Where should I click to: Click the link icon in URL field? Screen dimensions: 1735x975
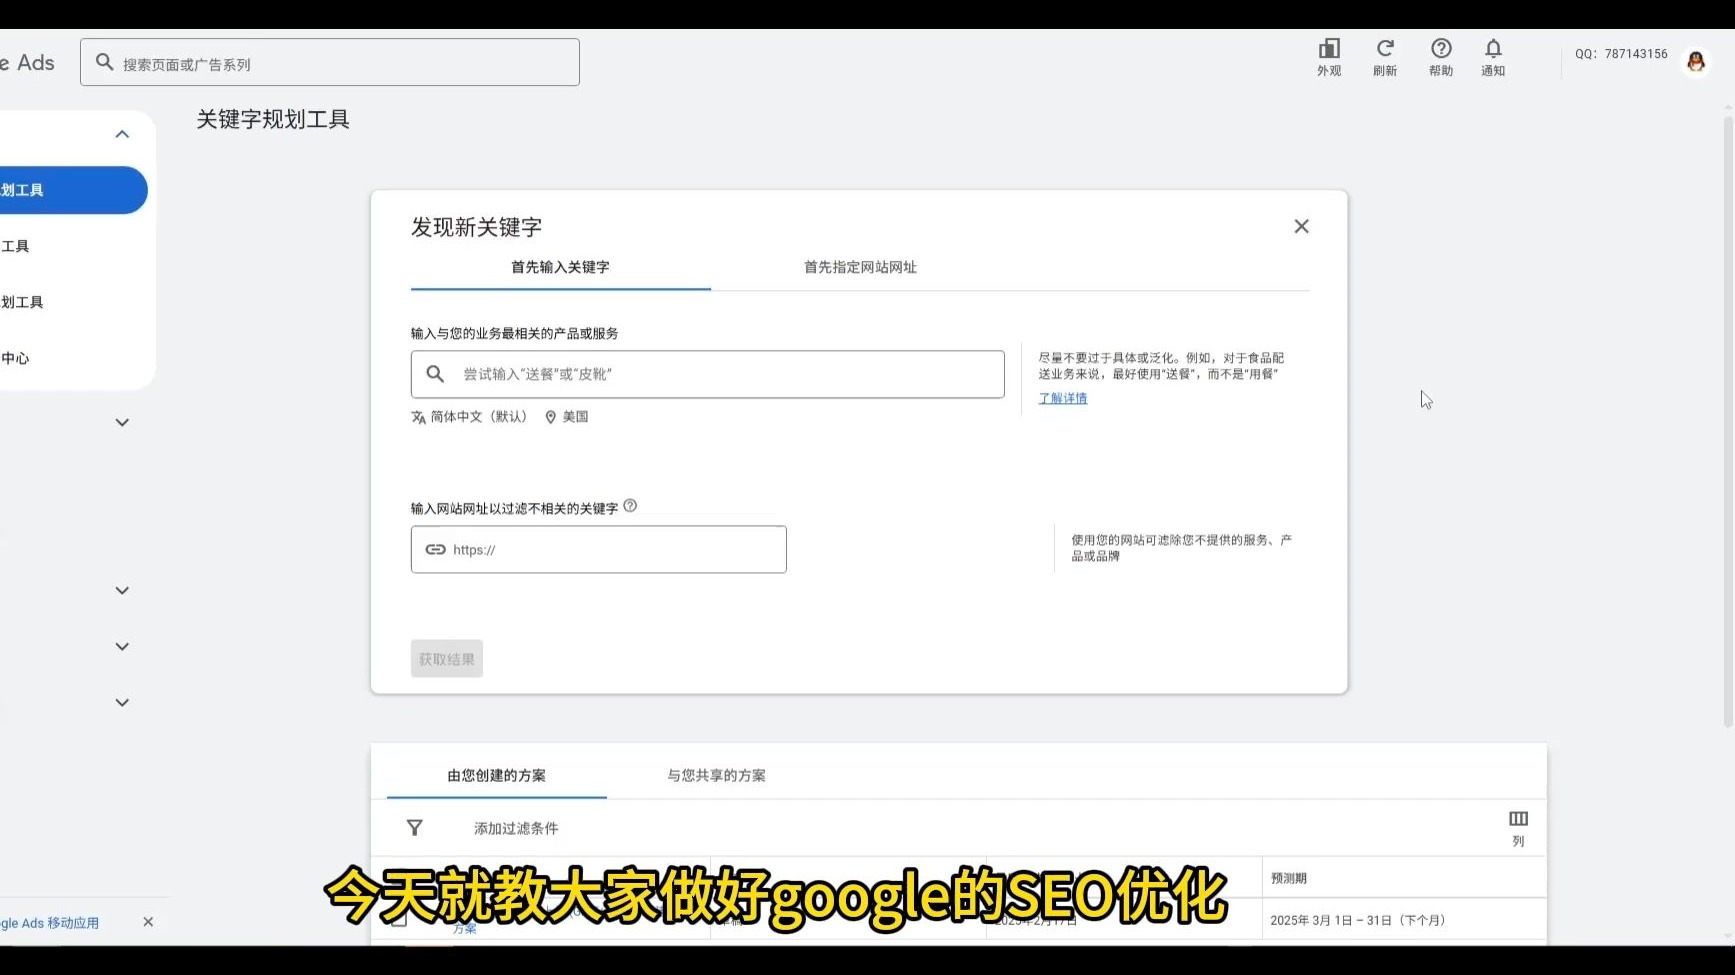tap(436, 549)
